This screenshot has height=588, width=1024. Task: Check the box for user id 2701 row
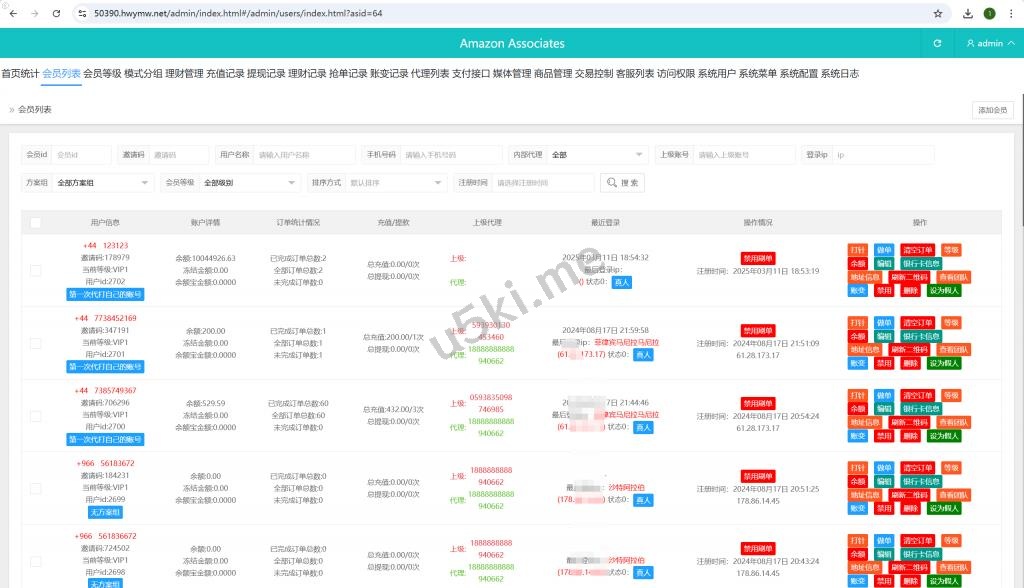(36, 343)
